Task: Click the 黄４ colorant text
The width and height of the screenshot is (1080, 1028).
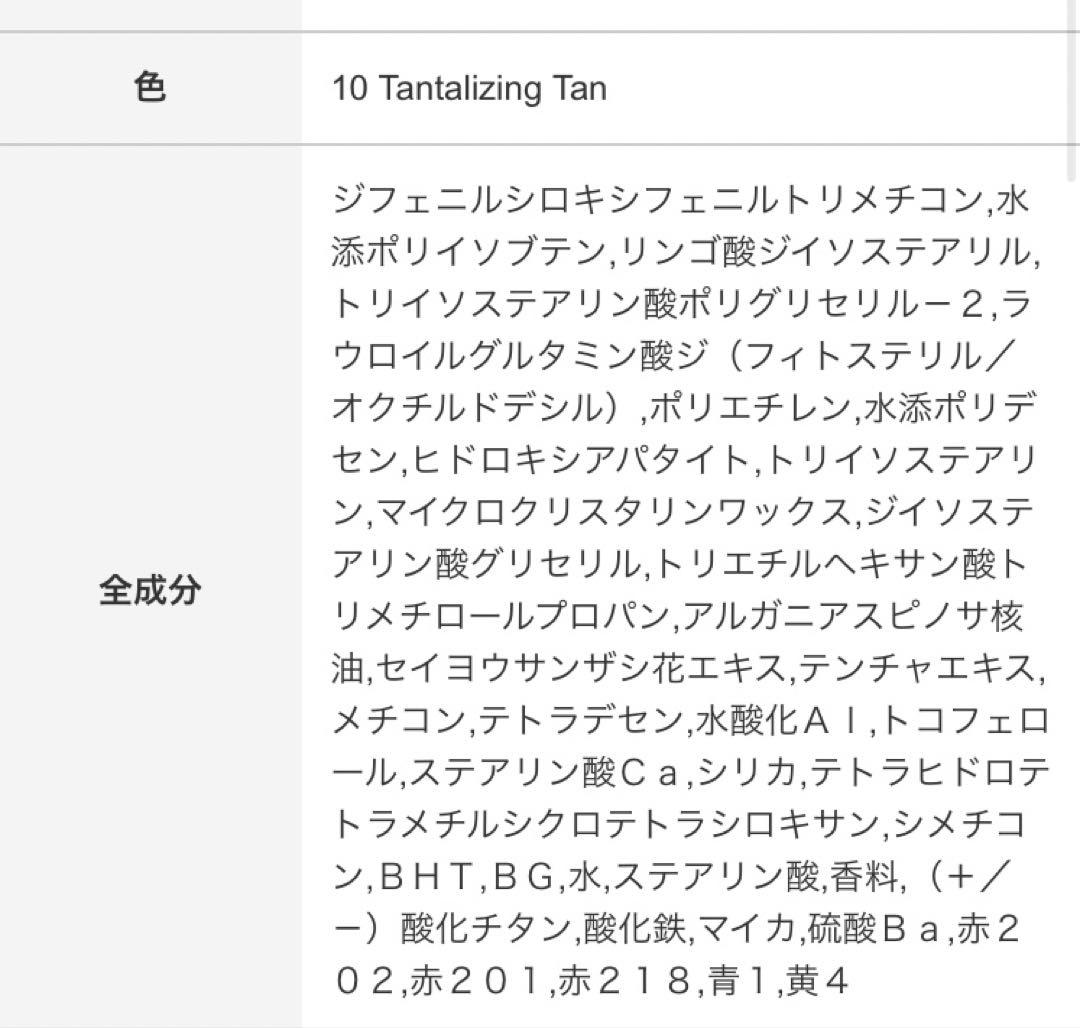Action: click(x=817, y=981)
